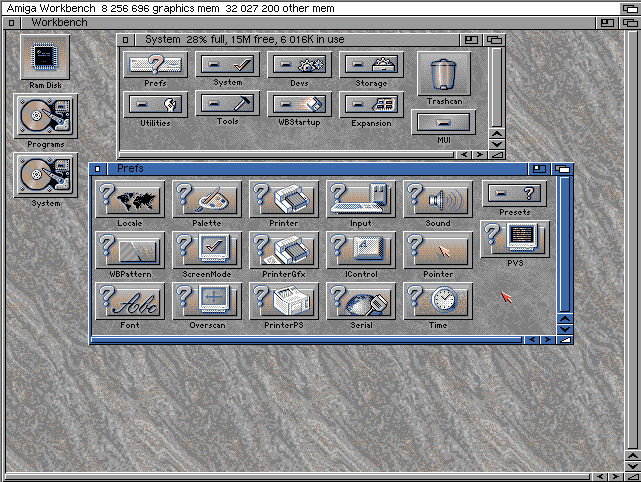Click the Prefs window vertical scrollbar
The image size is (641, 482).
click(x=565, y=244)
